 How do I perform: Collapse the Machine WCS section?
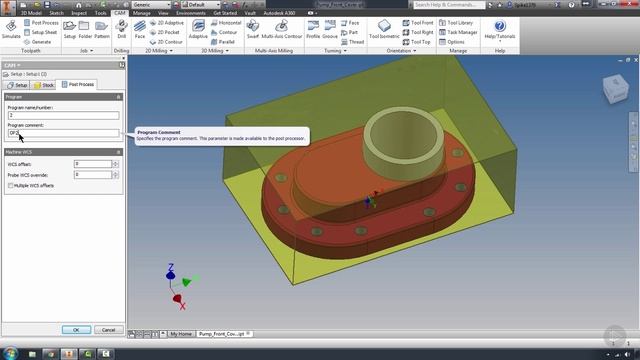(119, 152)
